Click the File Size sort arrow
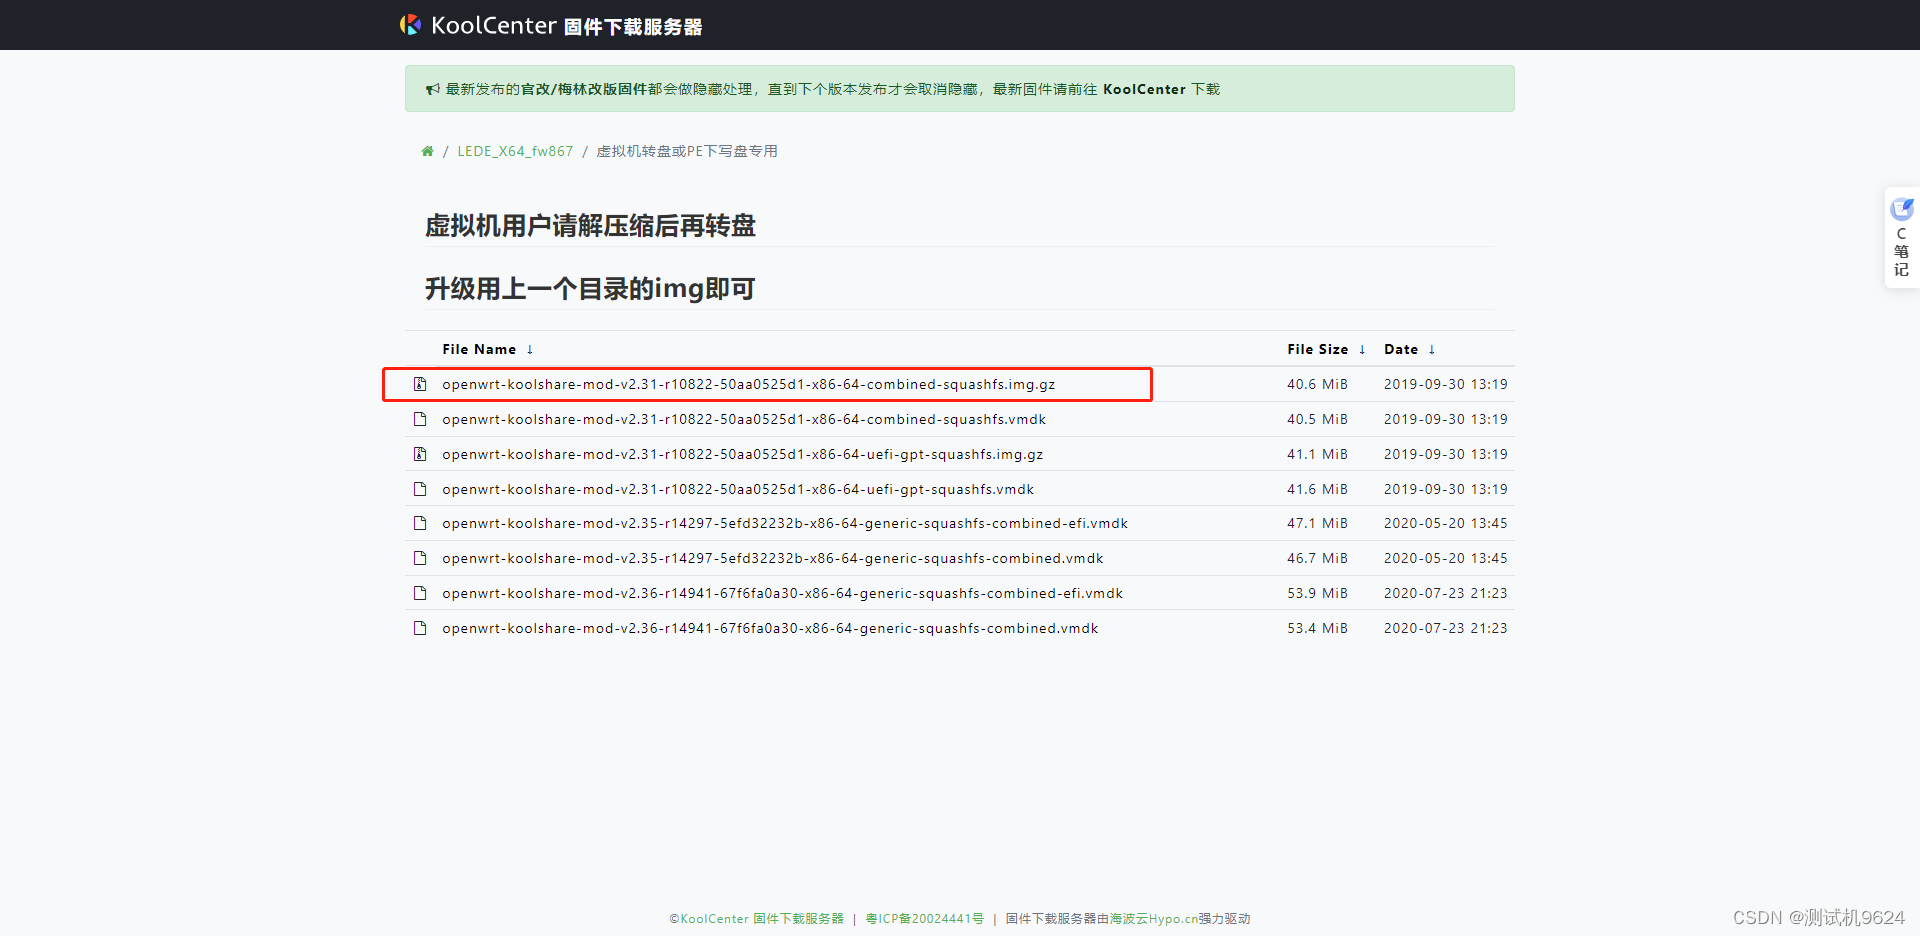The image size is (1920, 936). pos(1362,349)
